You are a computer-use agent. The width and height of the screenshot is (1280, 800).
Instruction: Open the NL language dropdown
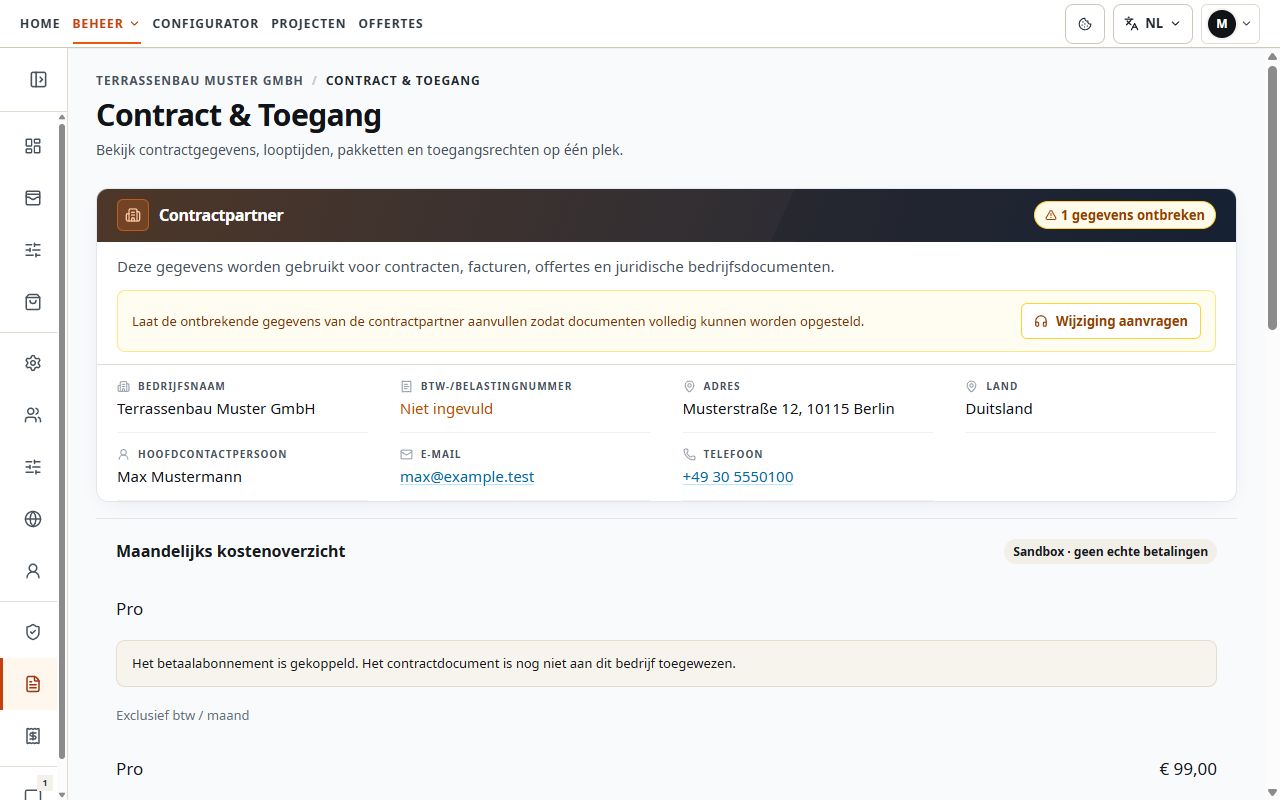1152,24
